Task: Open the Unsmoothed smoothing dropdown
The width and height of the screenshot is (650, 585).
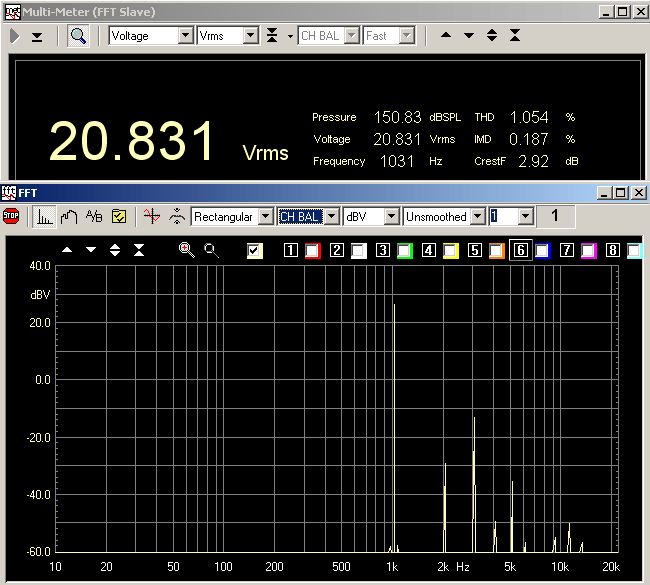Action: 477,216
